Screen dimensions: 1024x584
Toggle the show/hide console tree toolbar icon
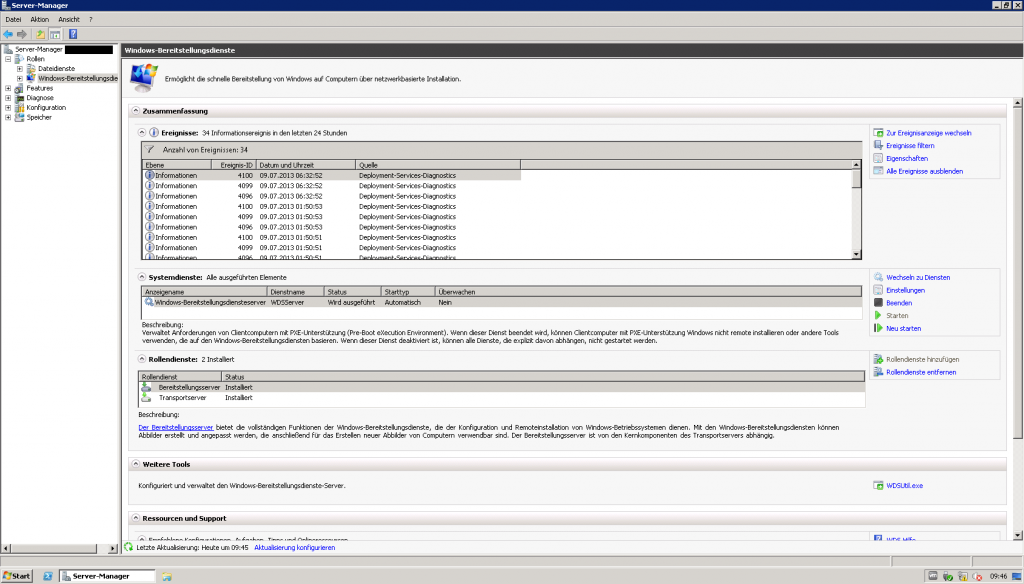point(55,34)
